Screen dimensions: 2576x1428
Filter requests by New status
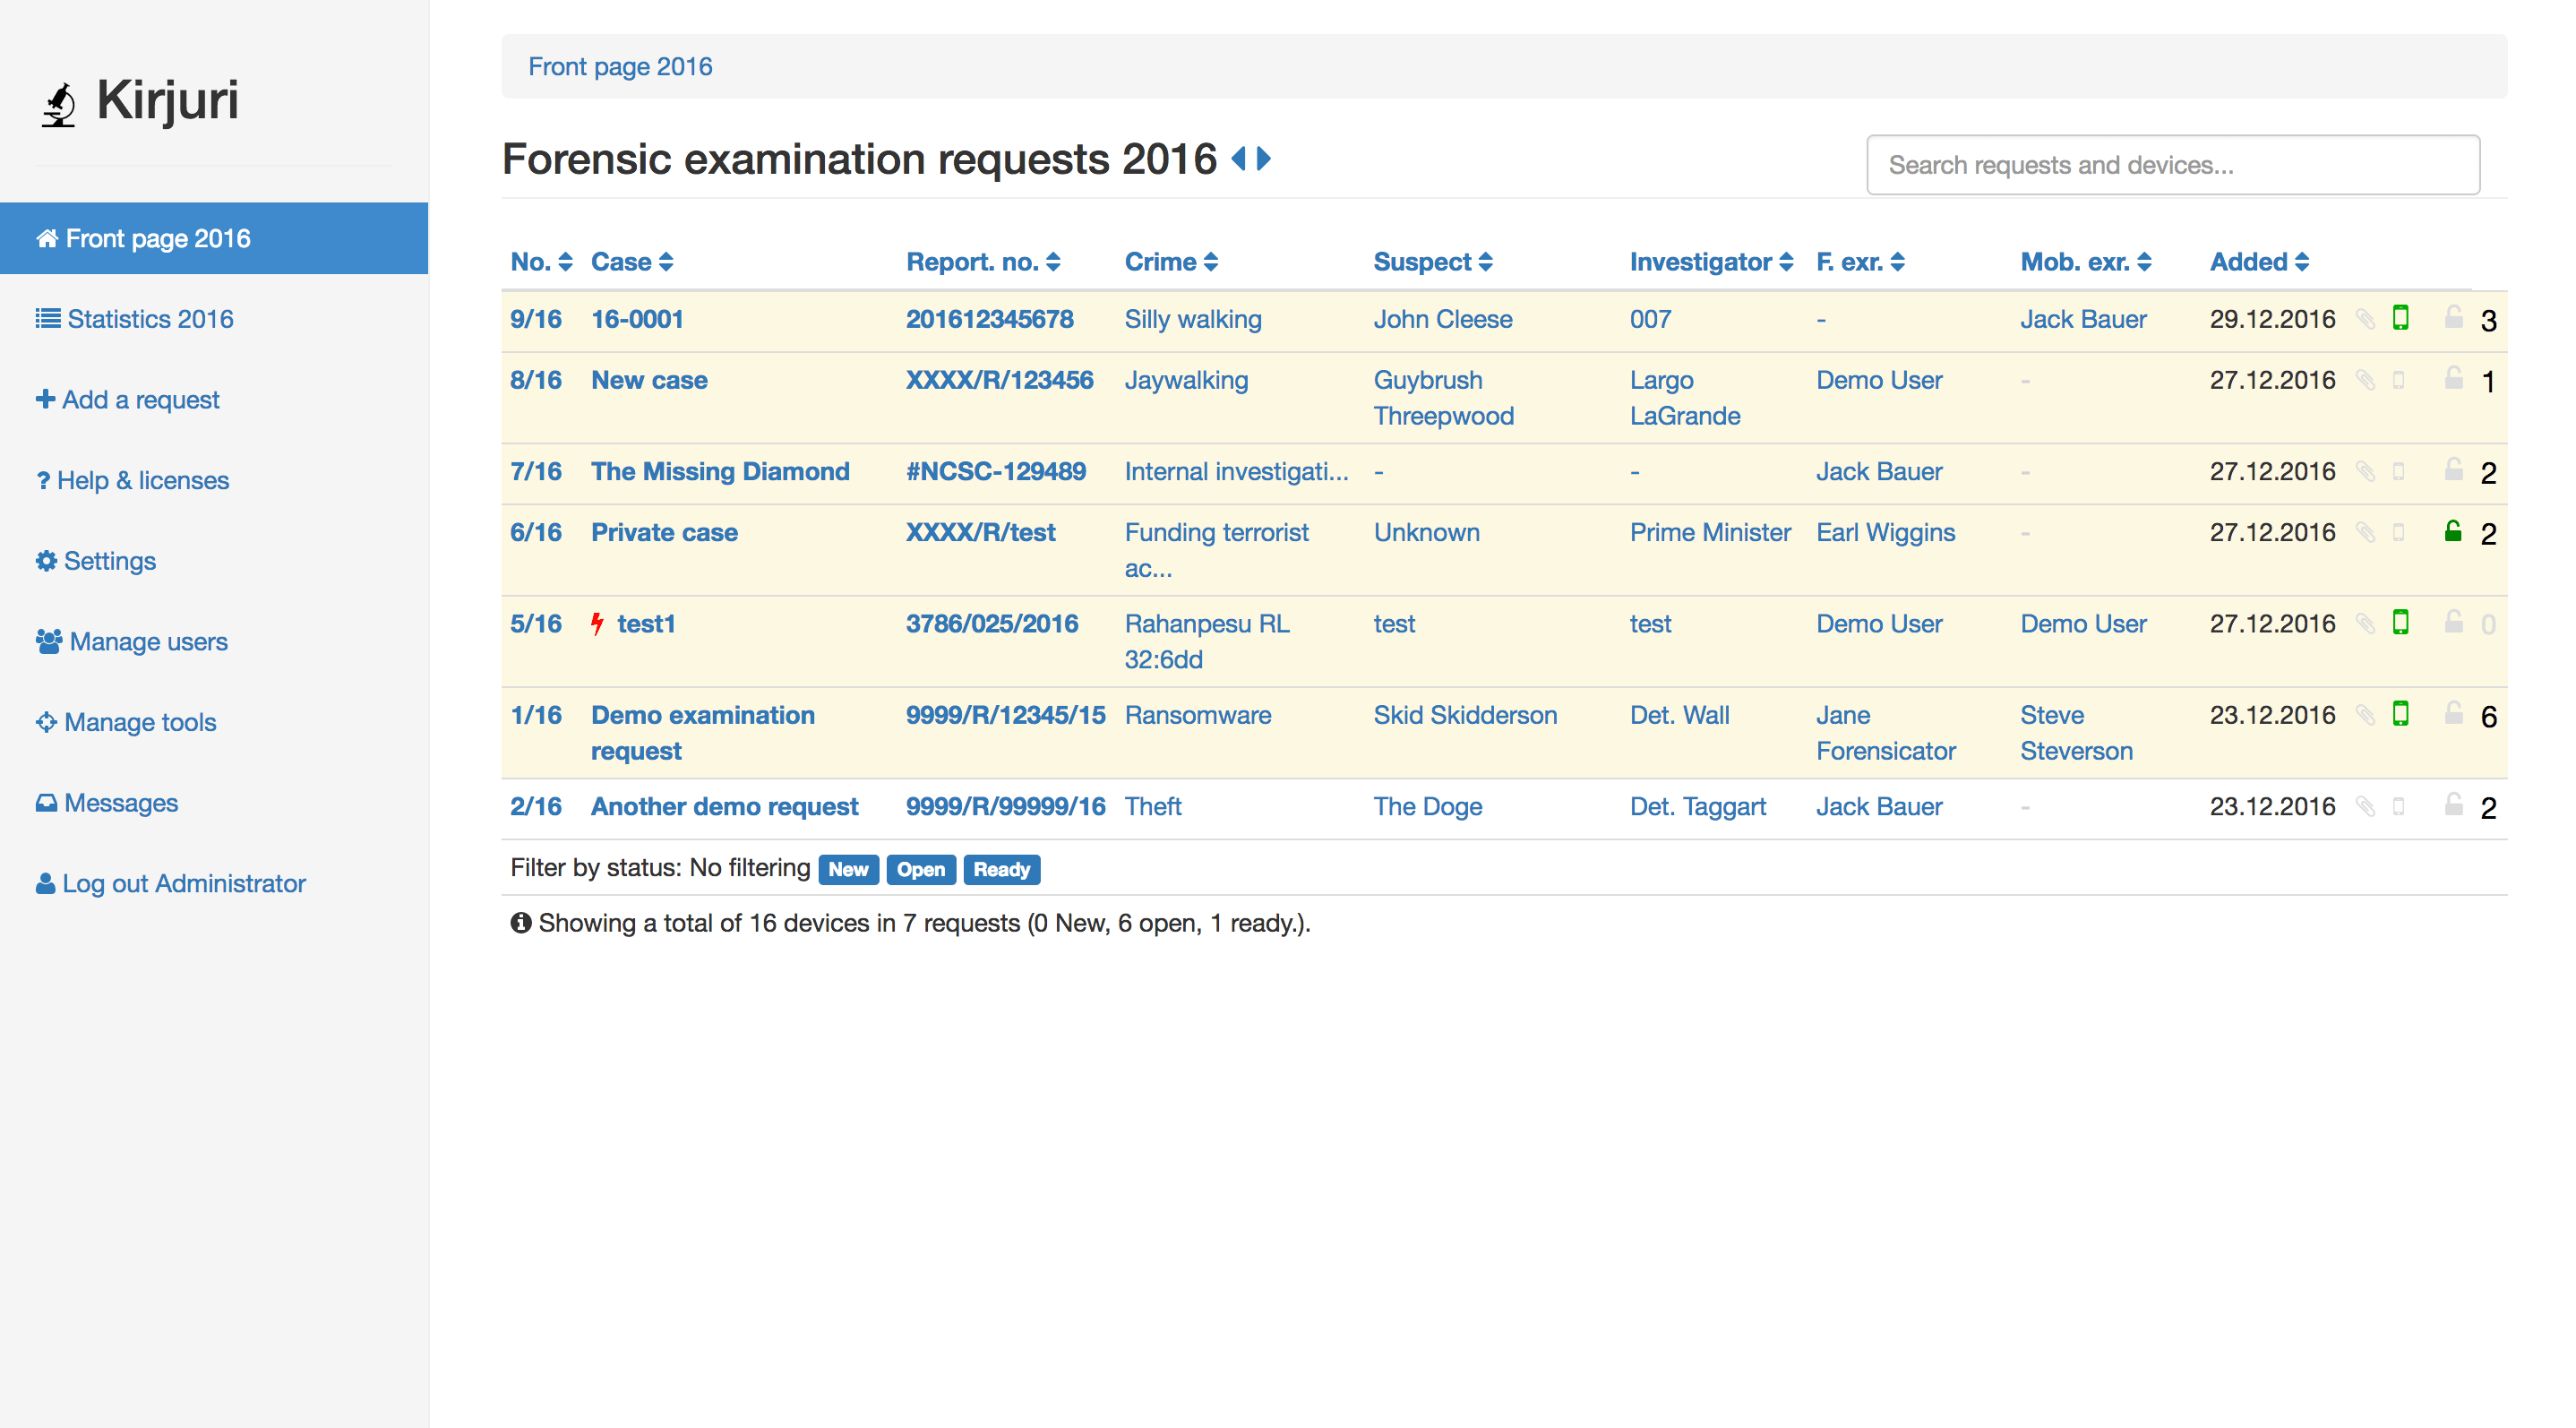pos(848,870)
